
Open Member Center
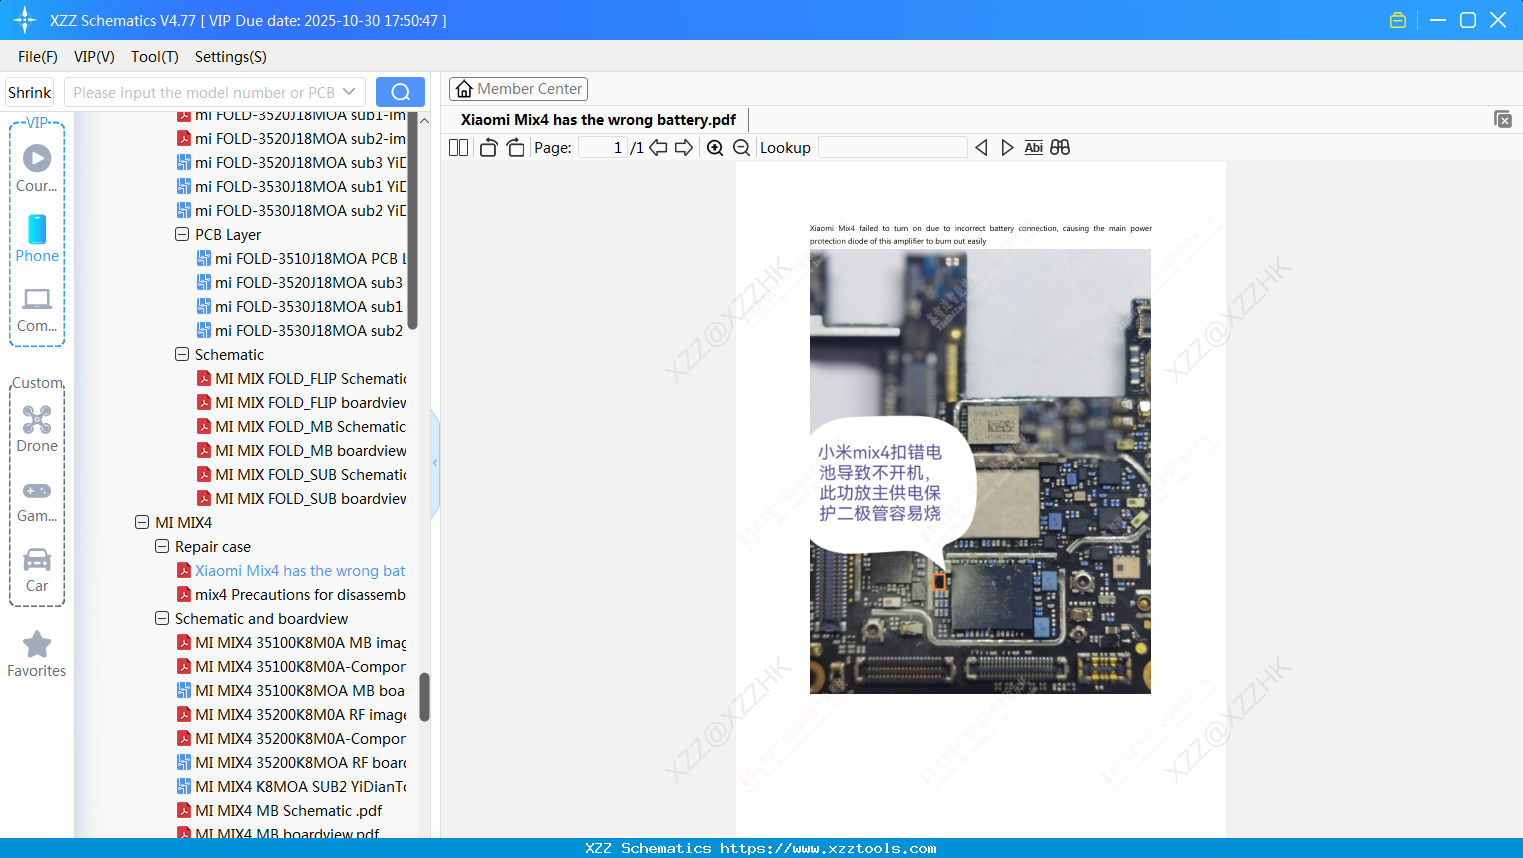coord(518,89)
